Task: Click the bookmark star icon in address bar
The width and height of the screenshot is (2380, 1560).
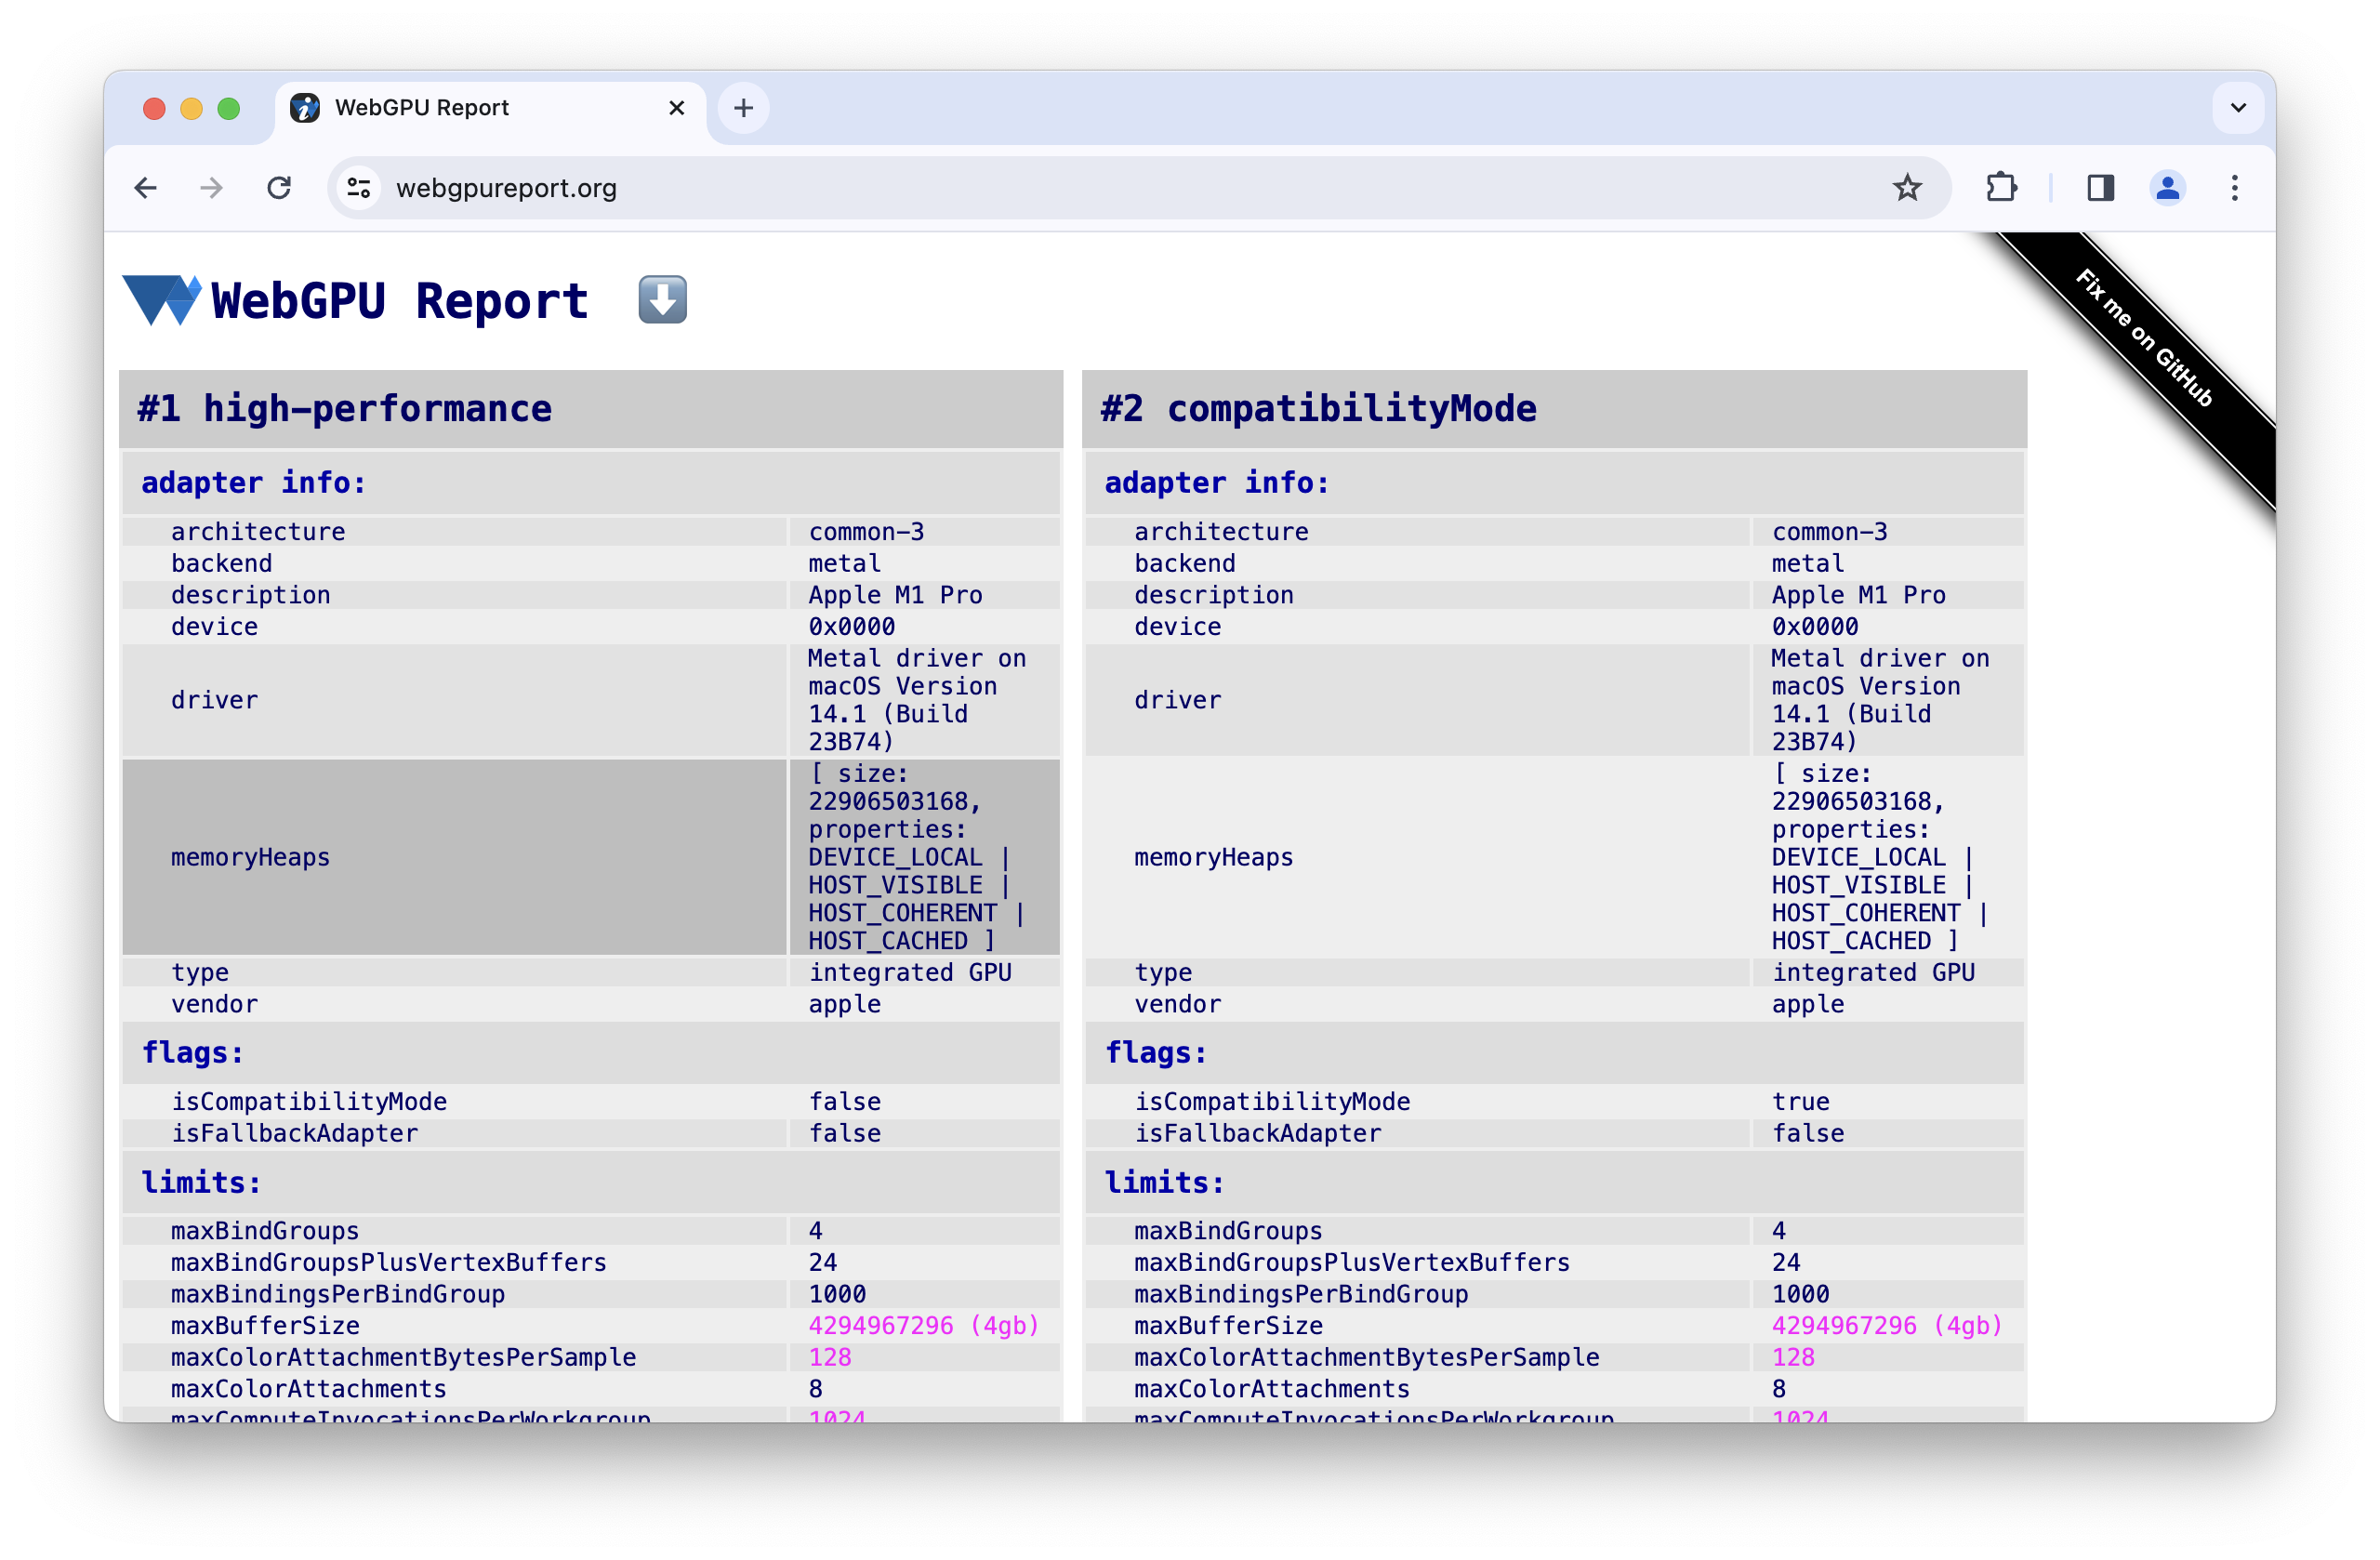Action: [1910, 188]
